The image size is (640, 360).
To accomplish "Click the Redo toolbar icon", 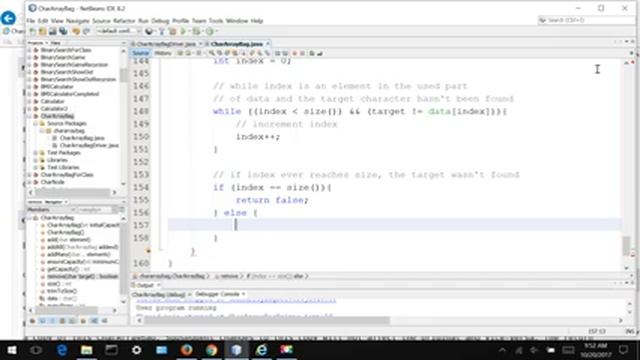I will click(x=86, y=31).
